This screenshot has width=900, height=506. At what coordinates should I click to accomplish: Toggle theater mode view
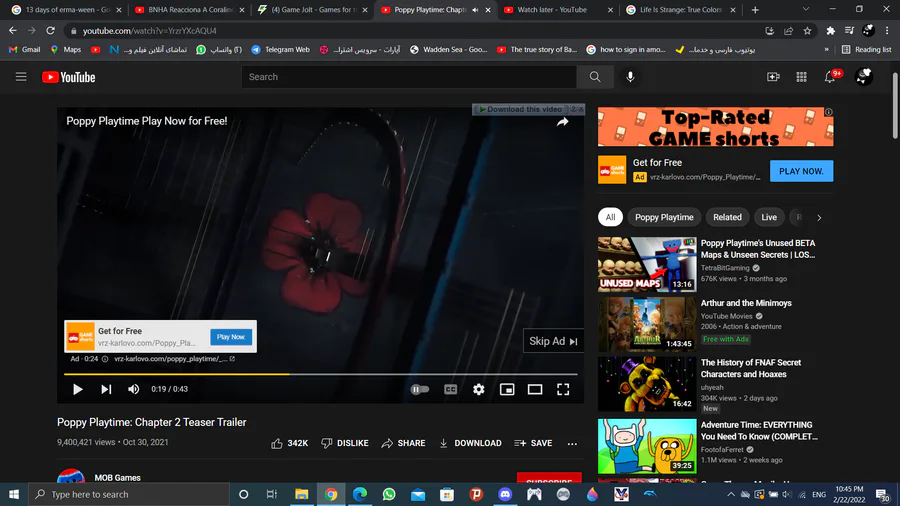535,390
